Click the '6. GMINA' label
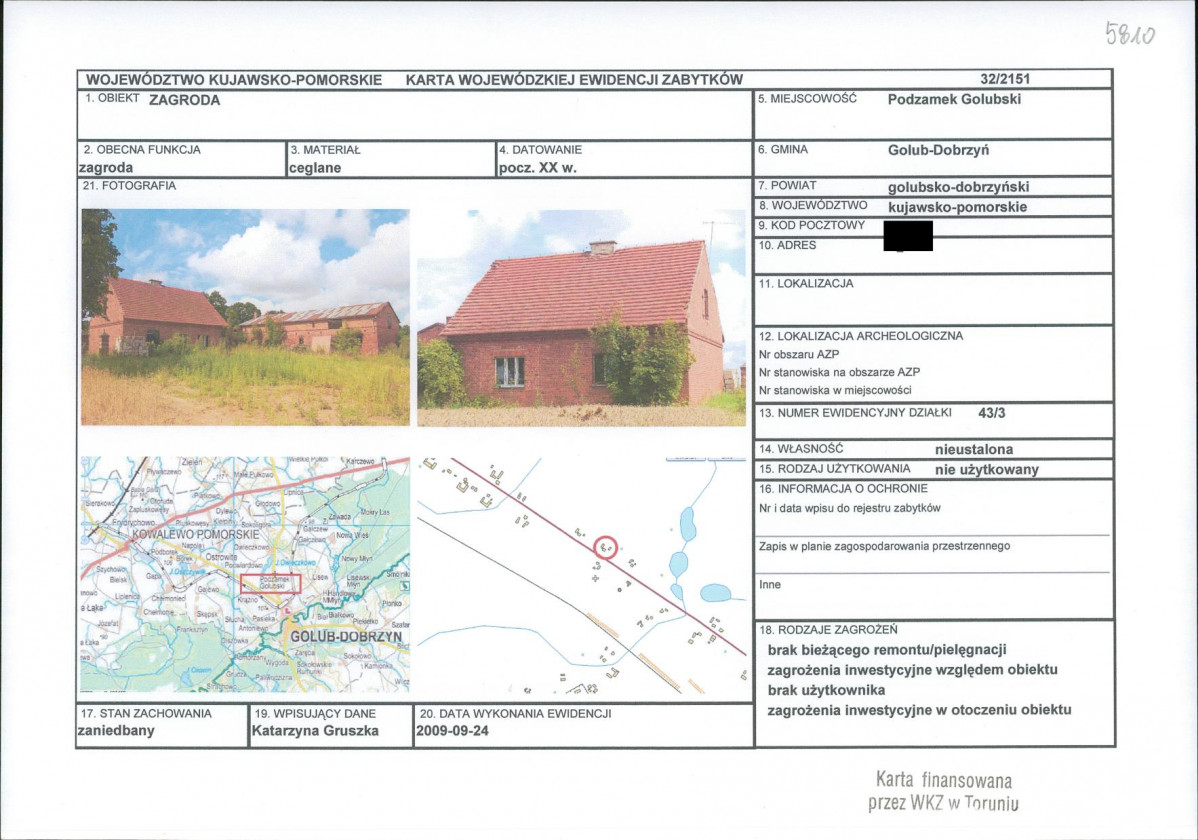This screenshot has width=1198, height=840. point(782,150)
